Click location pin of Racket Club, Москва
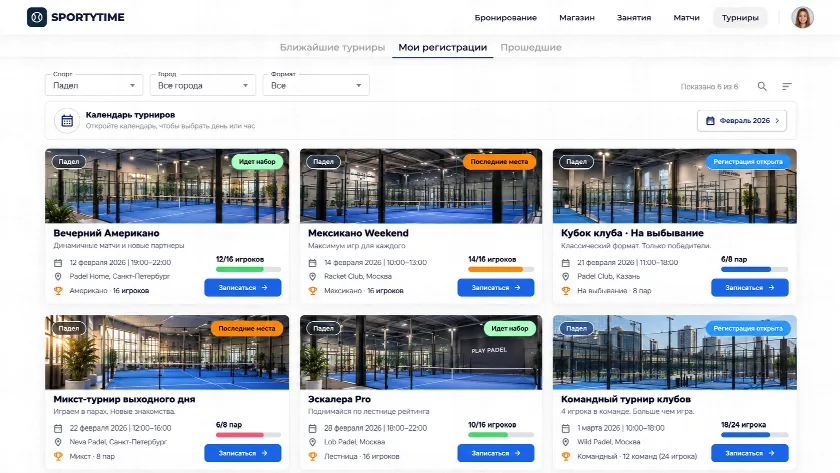Viewport: 840px width, 473px height. pyautogui.click(x=312, y=276)
